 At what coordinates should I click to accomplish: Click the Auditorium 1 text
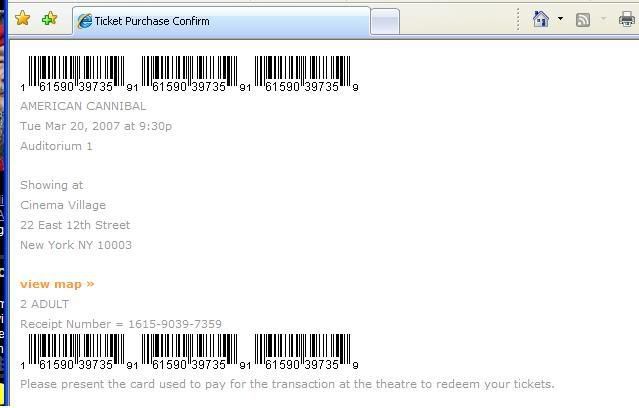(x=56, y=146)
